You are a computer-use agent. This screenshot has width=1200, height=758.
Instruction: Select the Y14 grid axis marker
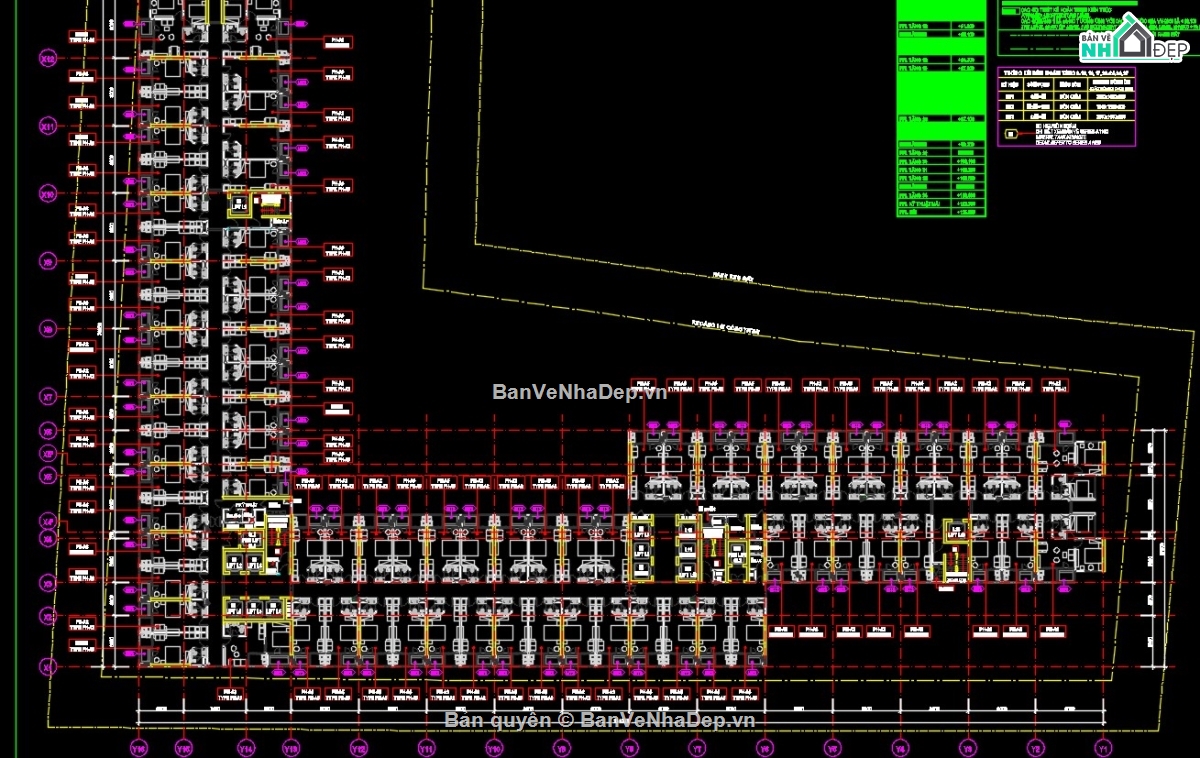tap(245, 747)
